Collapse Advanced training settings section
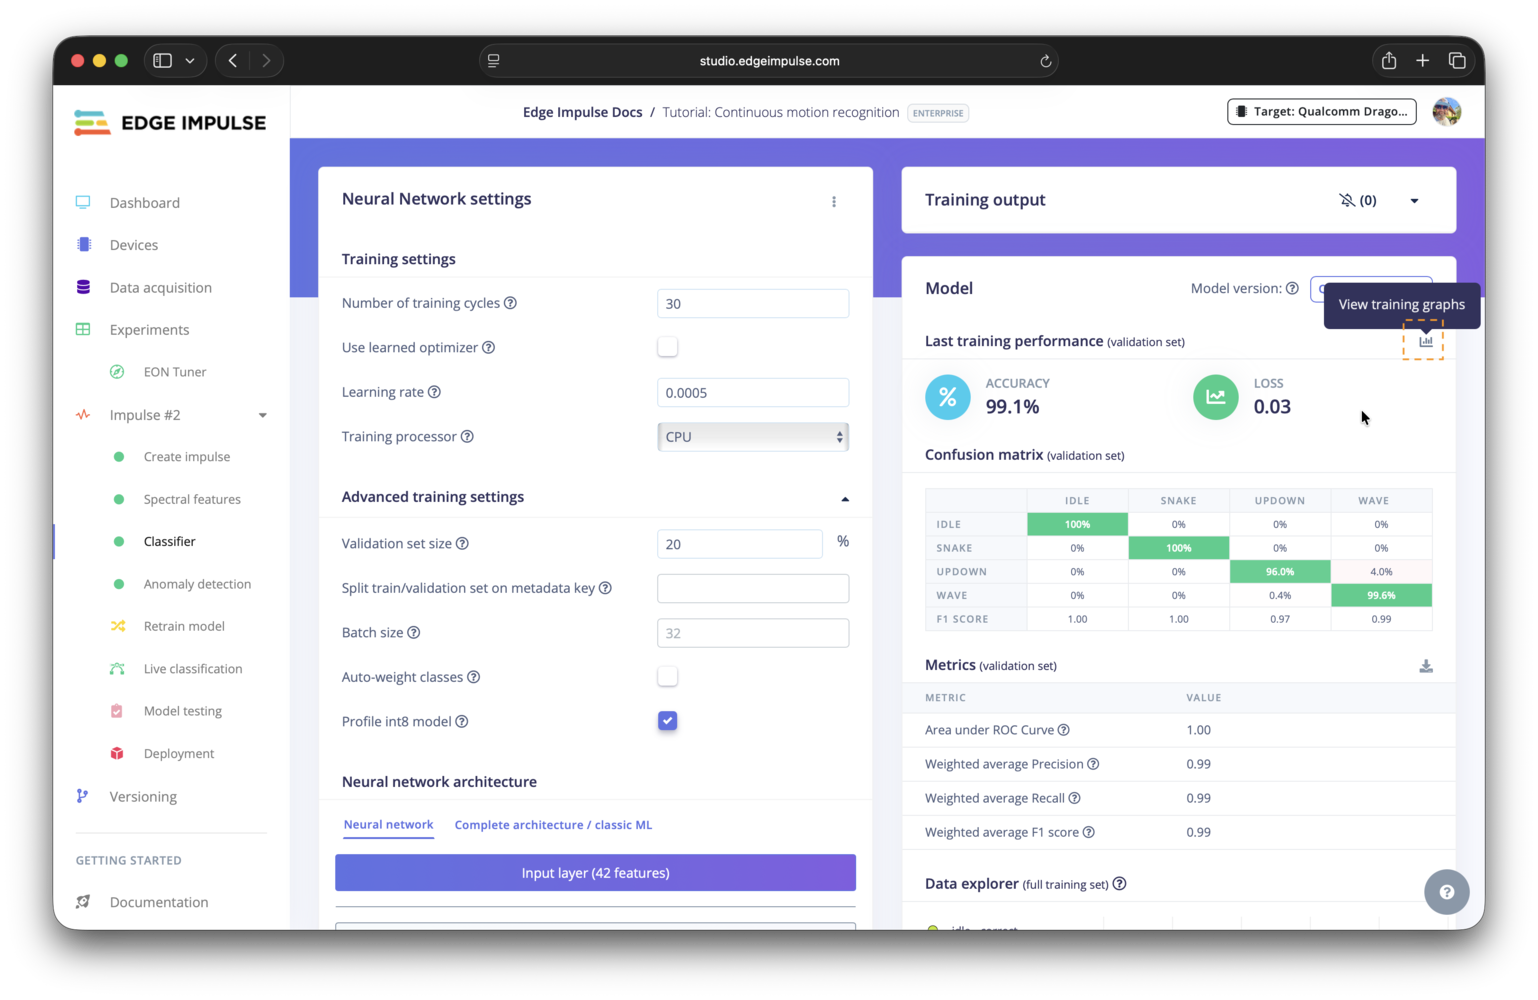 click(845, 498)
